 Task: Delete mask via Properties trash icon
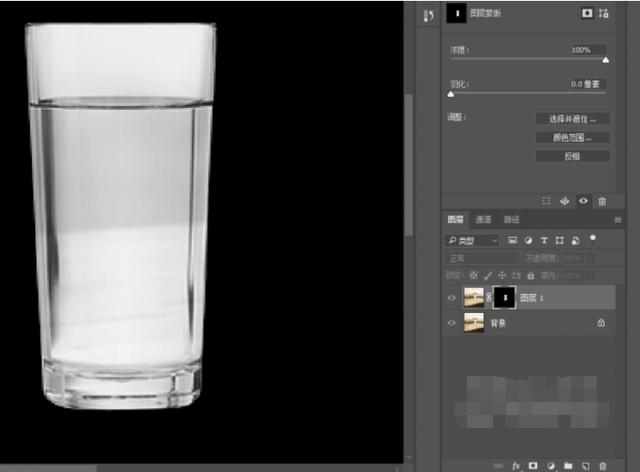602,201
